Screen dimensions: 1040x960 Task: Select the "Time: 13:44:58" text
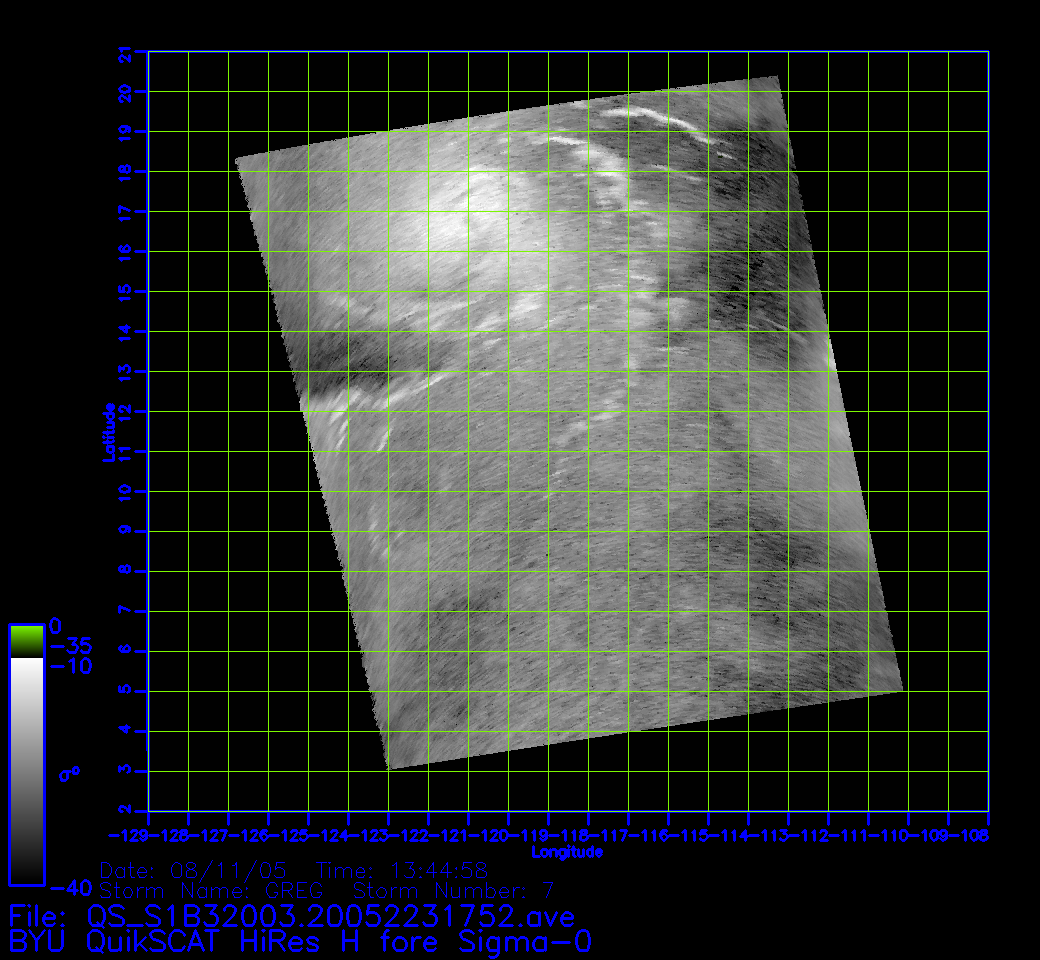(401, 871)
